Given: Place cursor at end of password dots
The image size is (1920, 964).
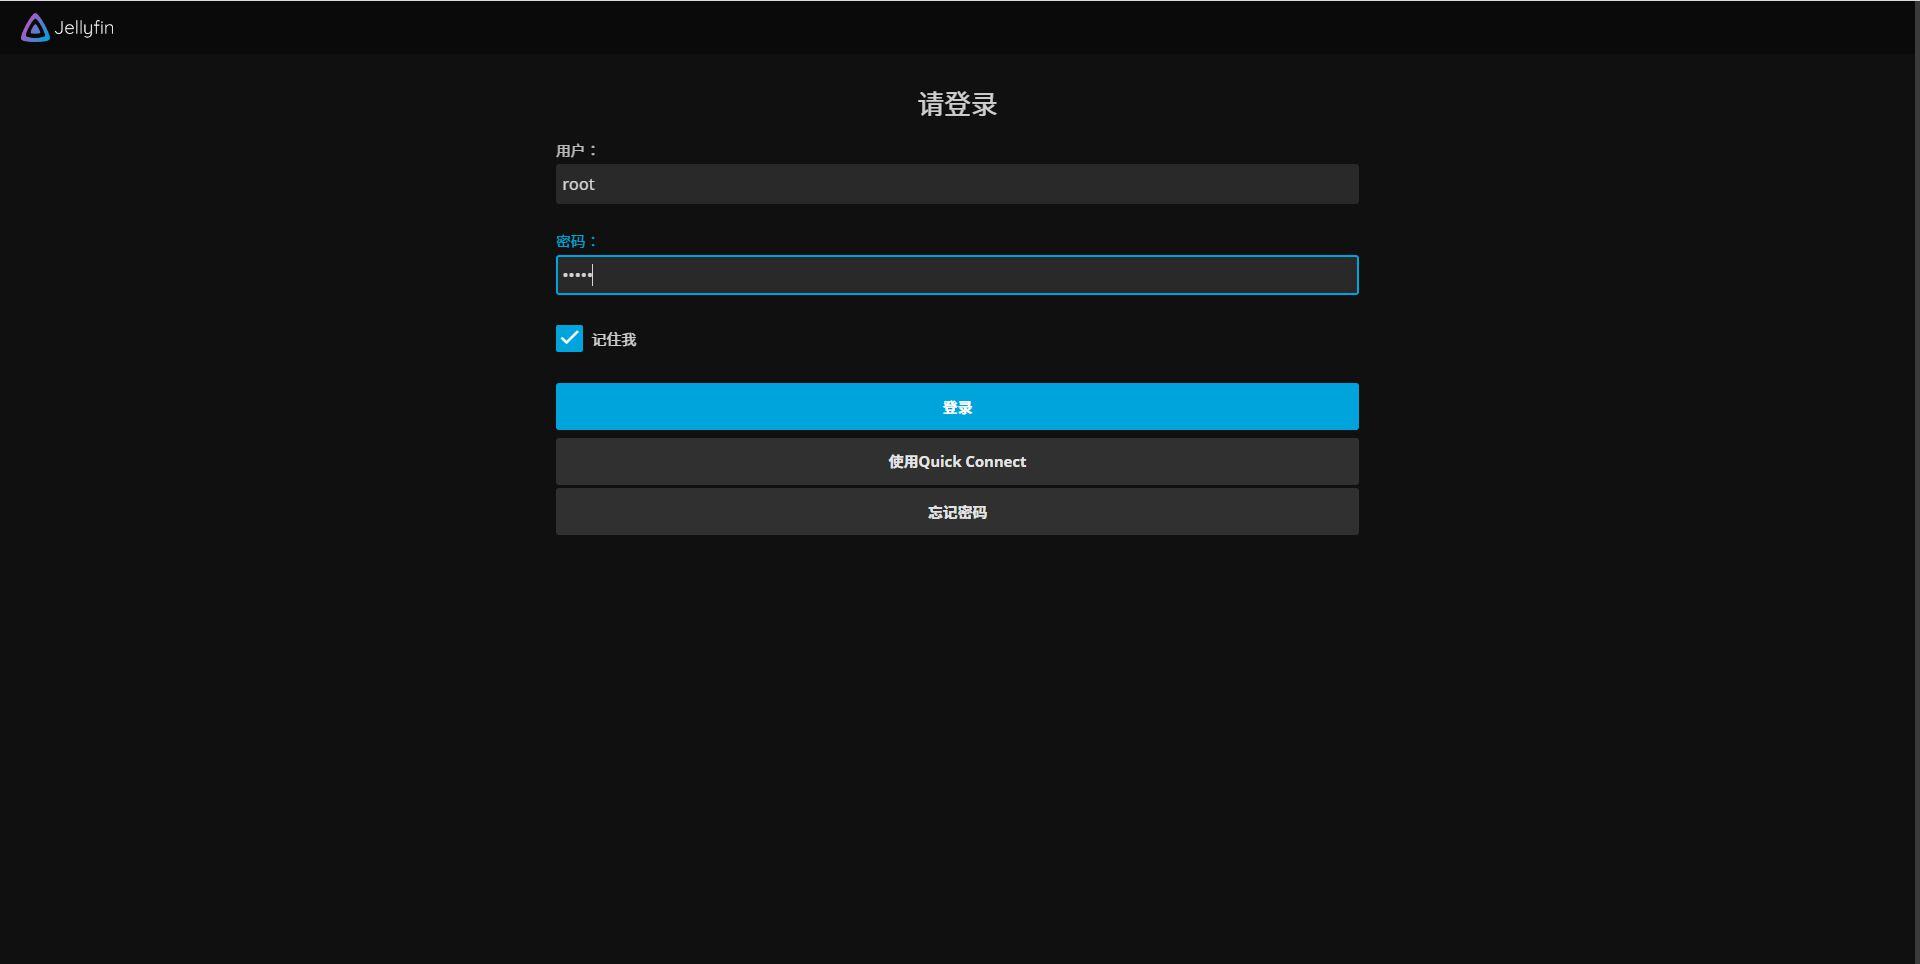Looking at the screenshot, I should pos(592,275).
